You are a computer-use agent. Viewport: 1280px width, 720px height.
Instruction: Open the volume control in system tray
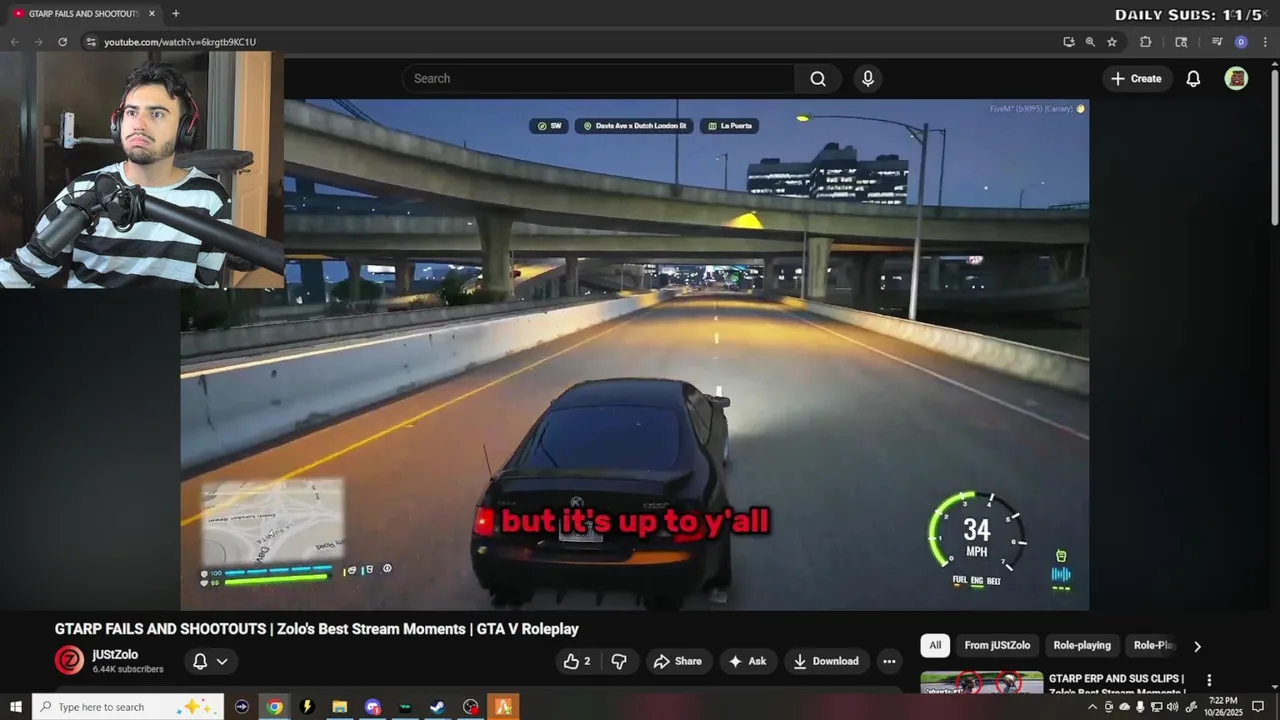pyautogui.click(x=1175, y=707)
